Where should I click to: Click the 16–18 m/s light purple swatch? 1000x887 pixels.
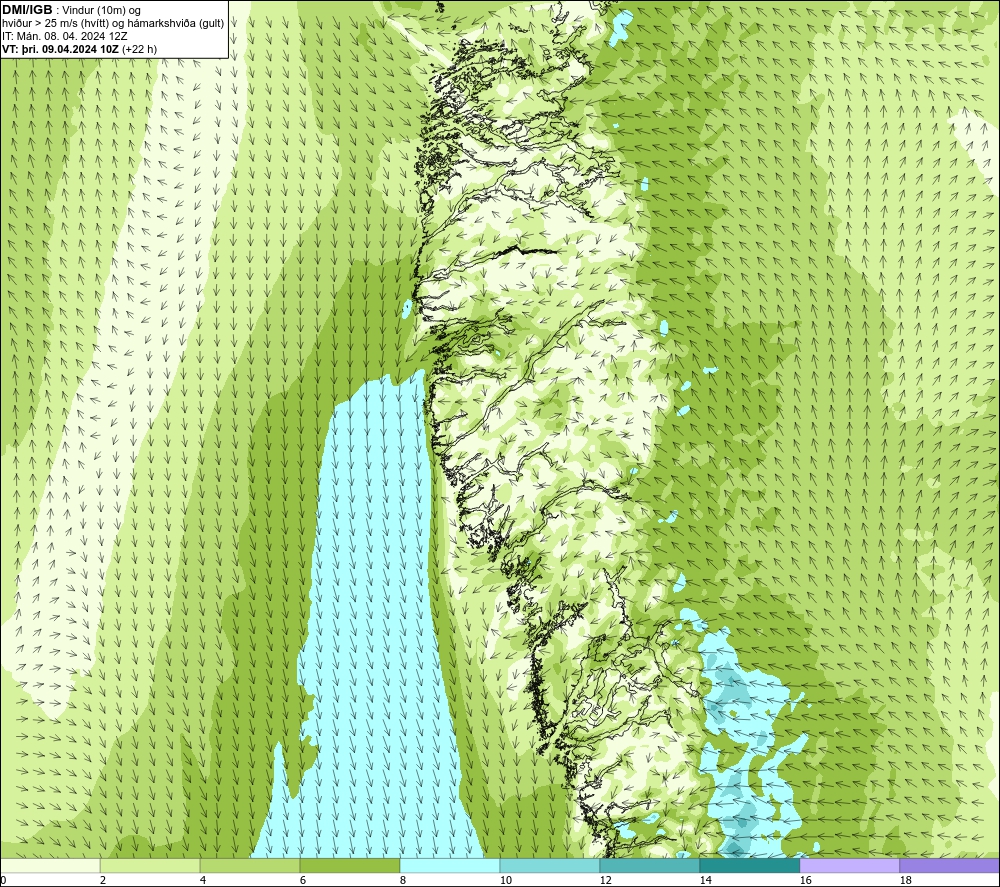pyautogui.click(x=849, y=865)
